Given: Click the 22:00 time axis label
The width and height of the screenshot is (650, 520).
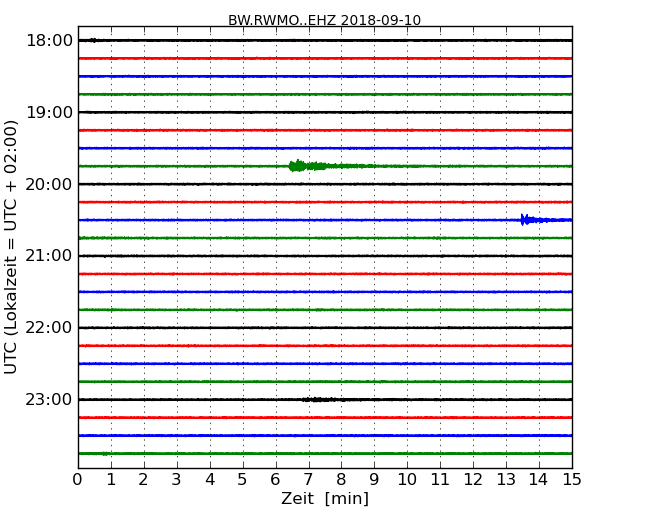Looking at the screenshot, I should [49, 328].
